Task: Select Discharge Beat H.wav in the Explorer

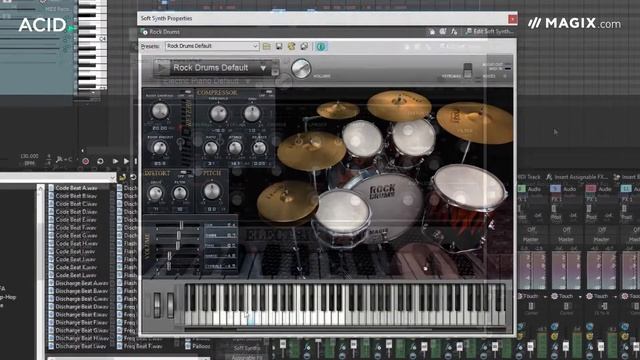Action: coord(78,338)
